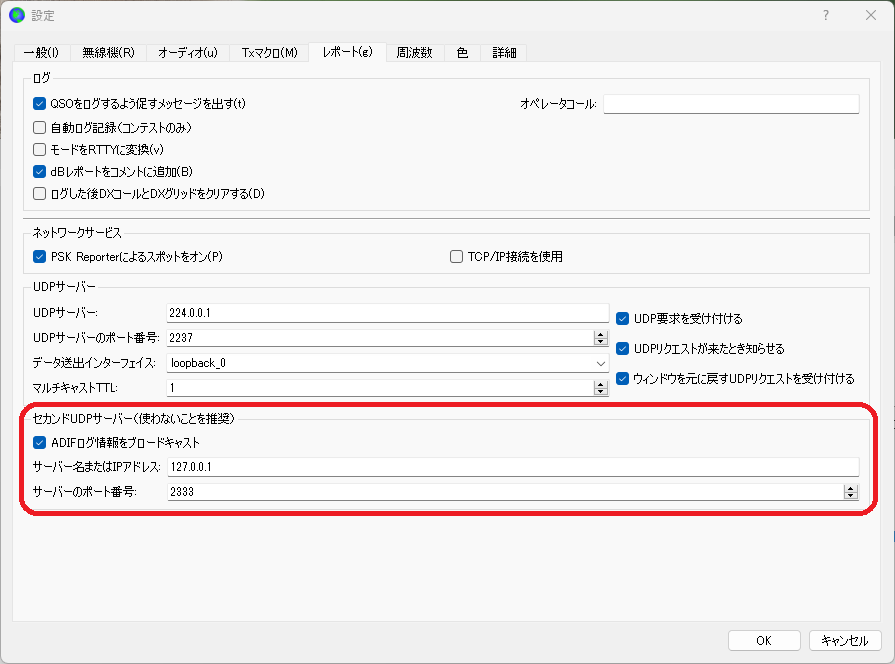The image size is (895, 664).
Task: Uncheck UDP要求を受け付ける option
Action: tap(622, 319)
